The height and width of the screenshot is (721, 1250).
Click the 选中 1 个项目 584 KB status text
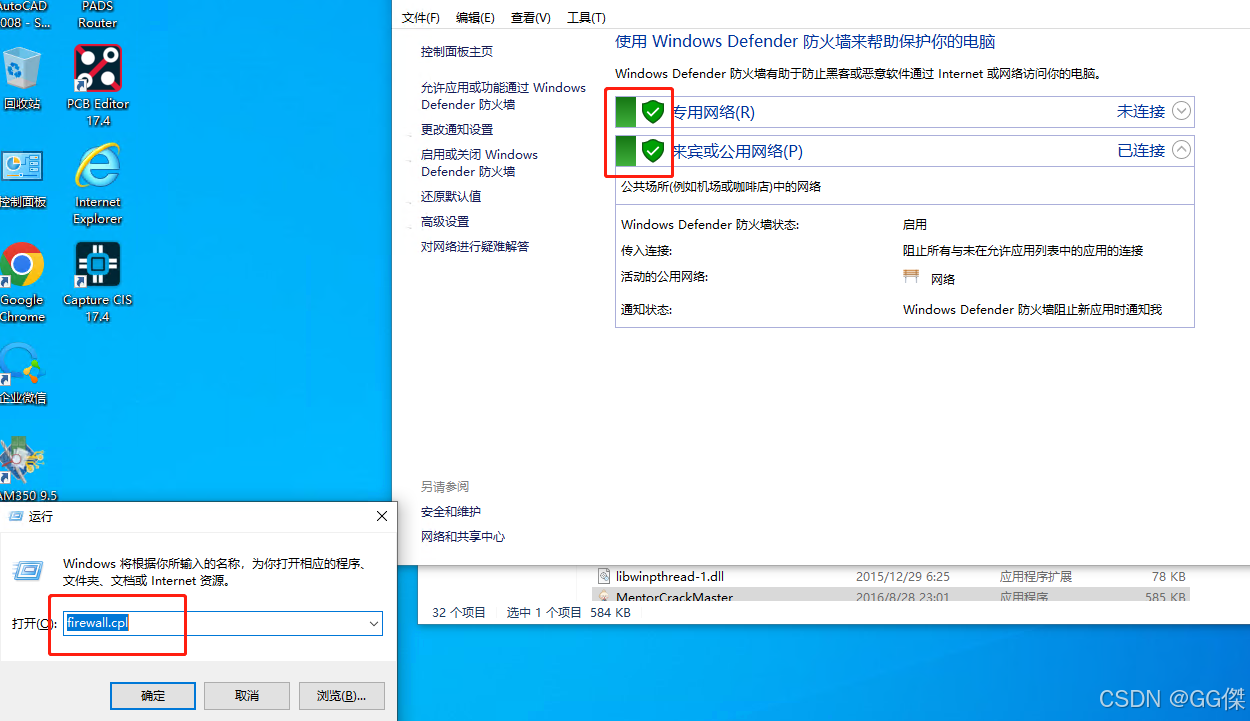click(x=569, y=612)
